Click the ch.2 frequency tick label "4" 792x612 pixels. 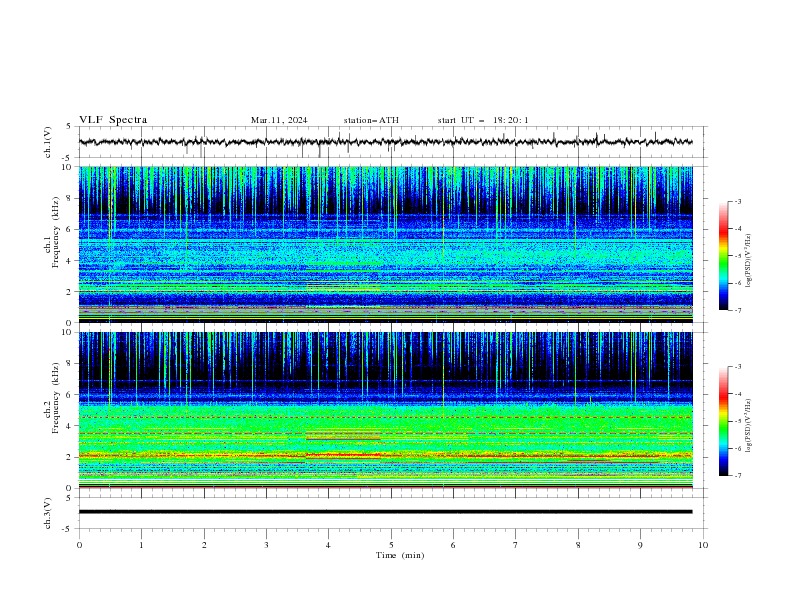click(69, 427)
